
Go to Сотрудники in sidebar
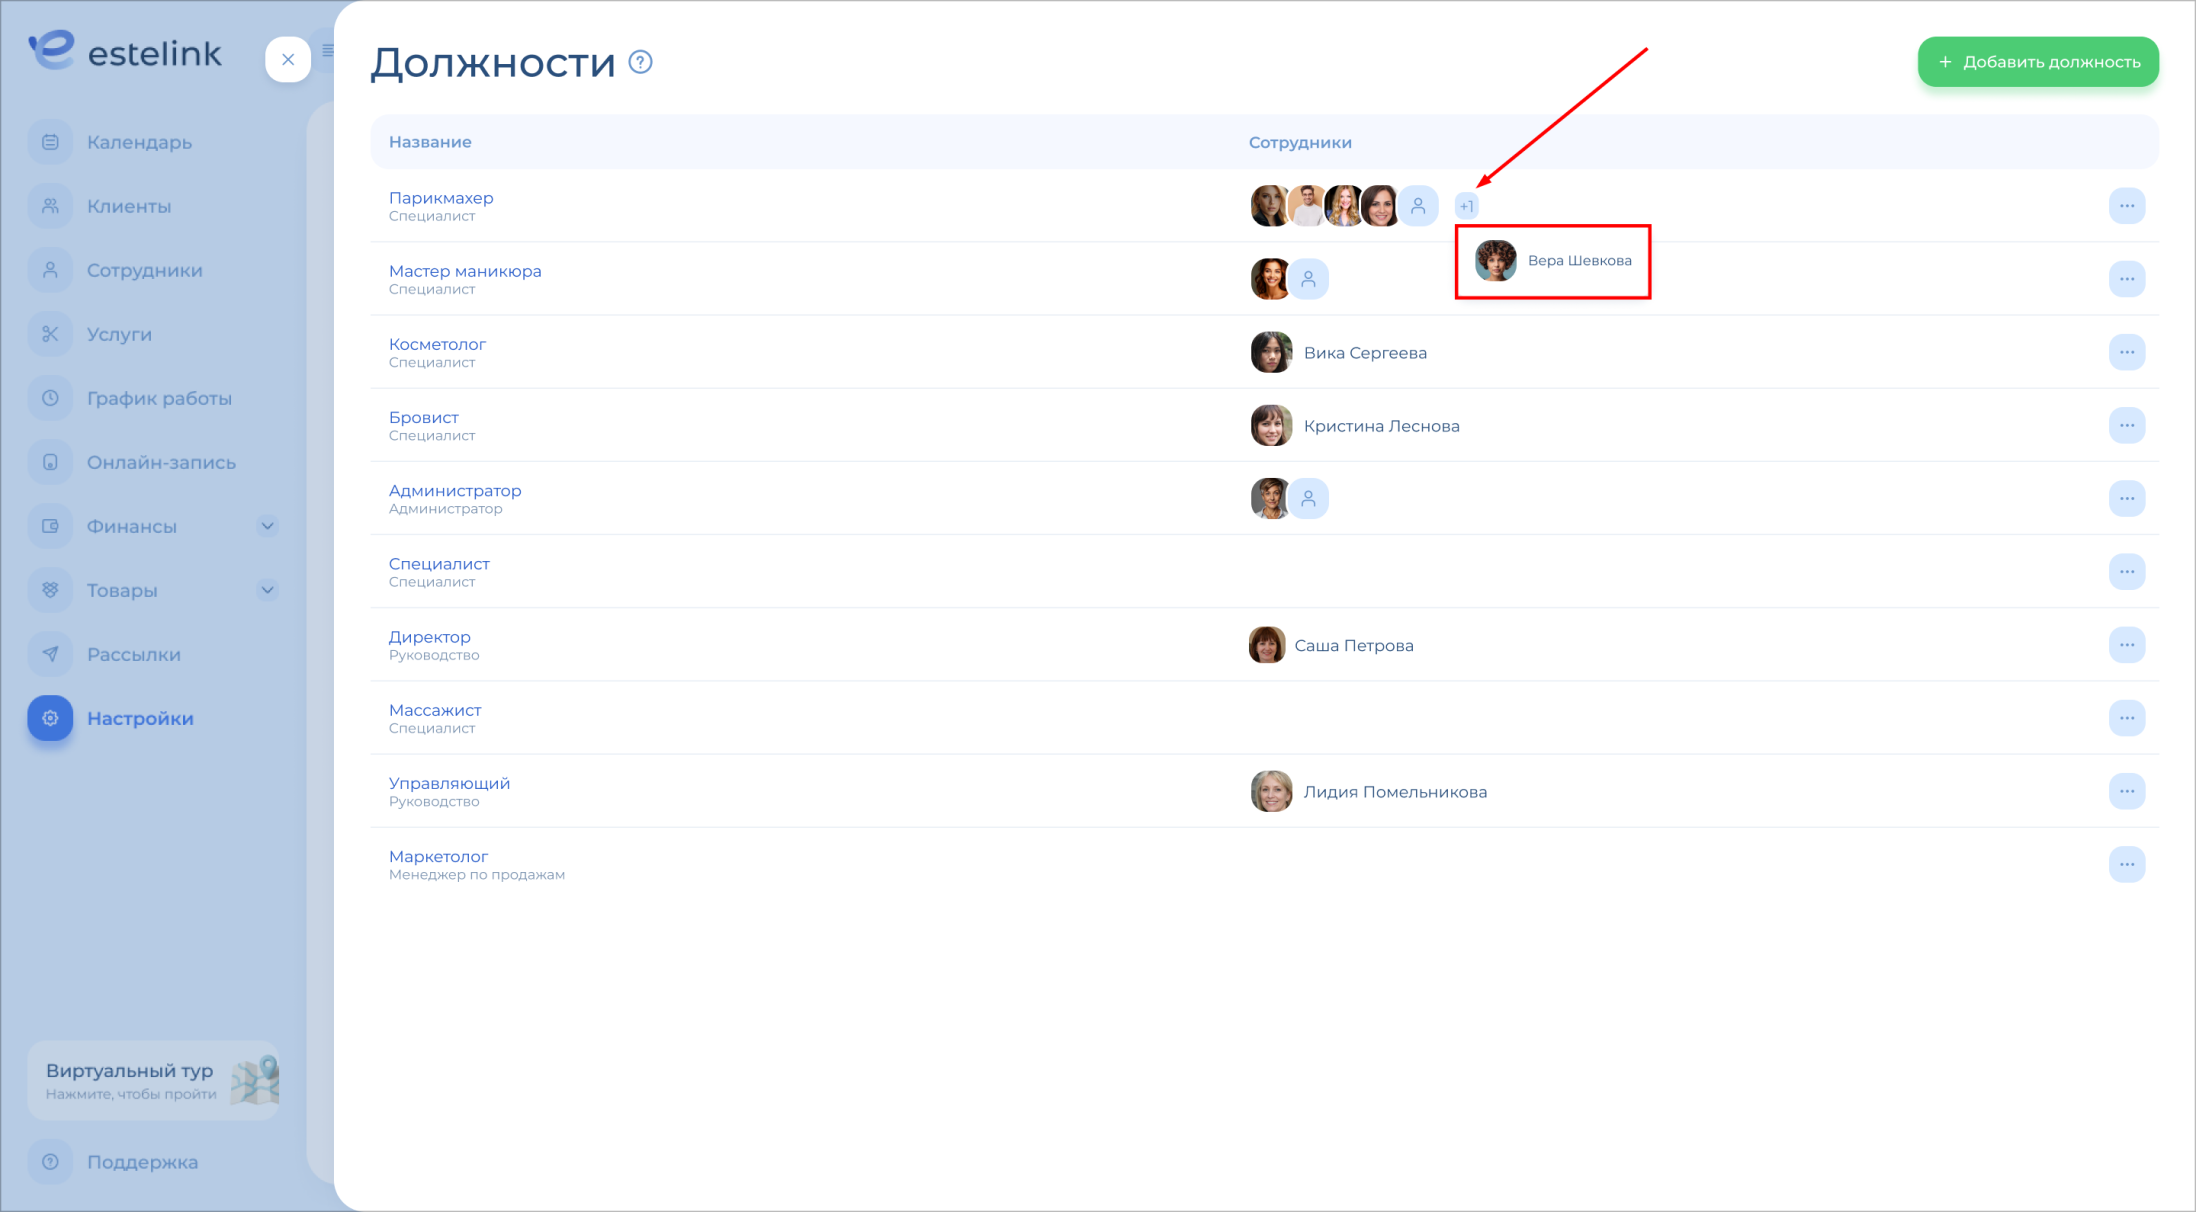144,270
